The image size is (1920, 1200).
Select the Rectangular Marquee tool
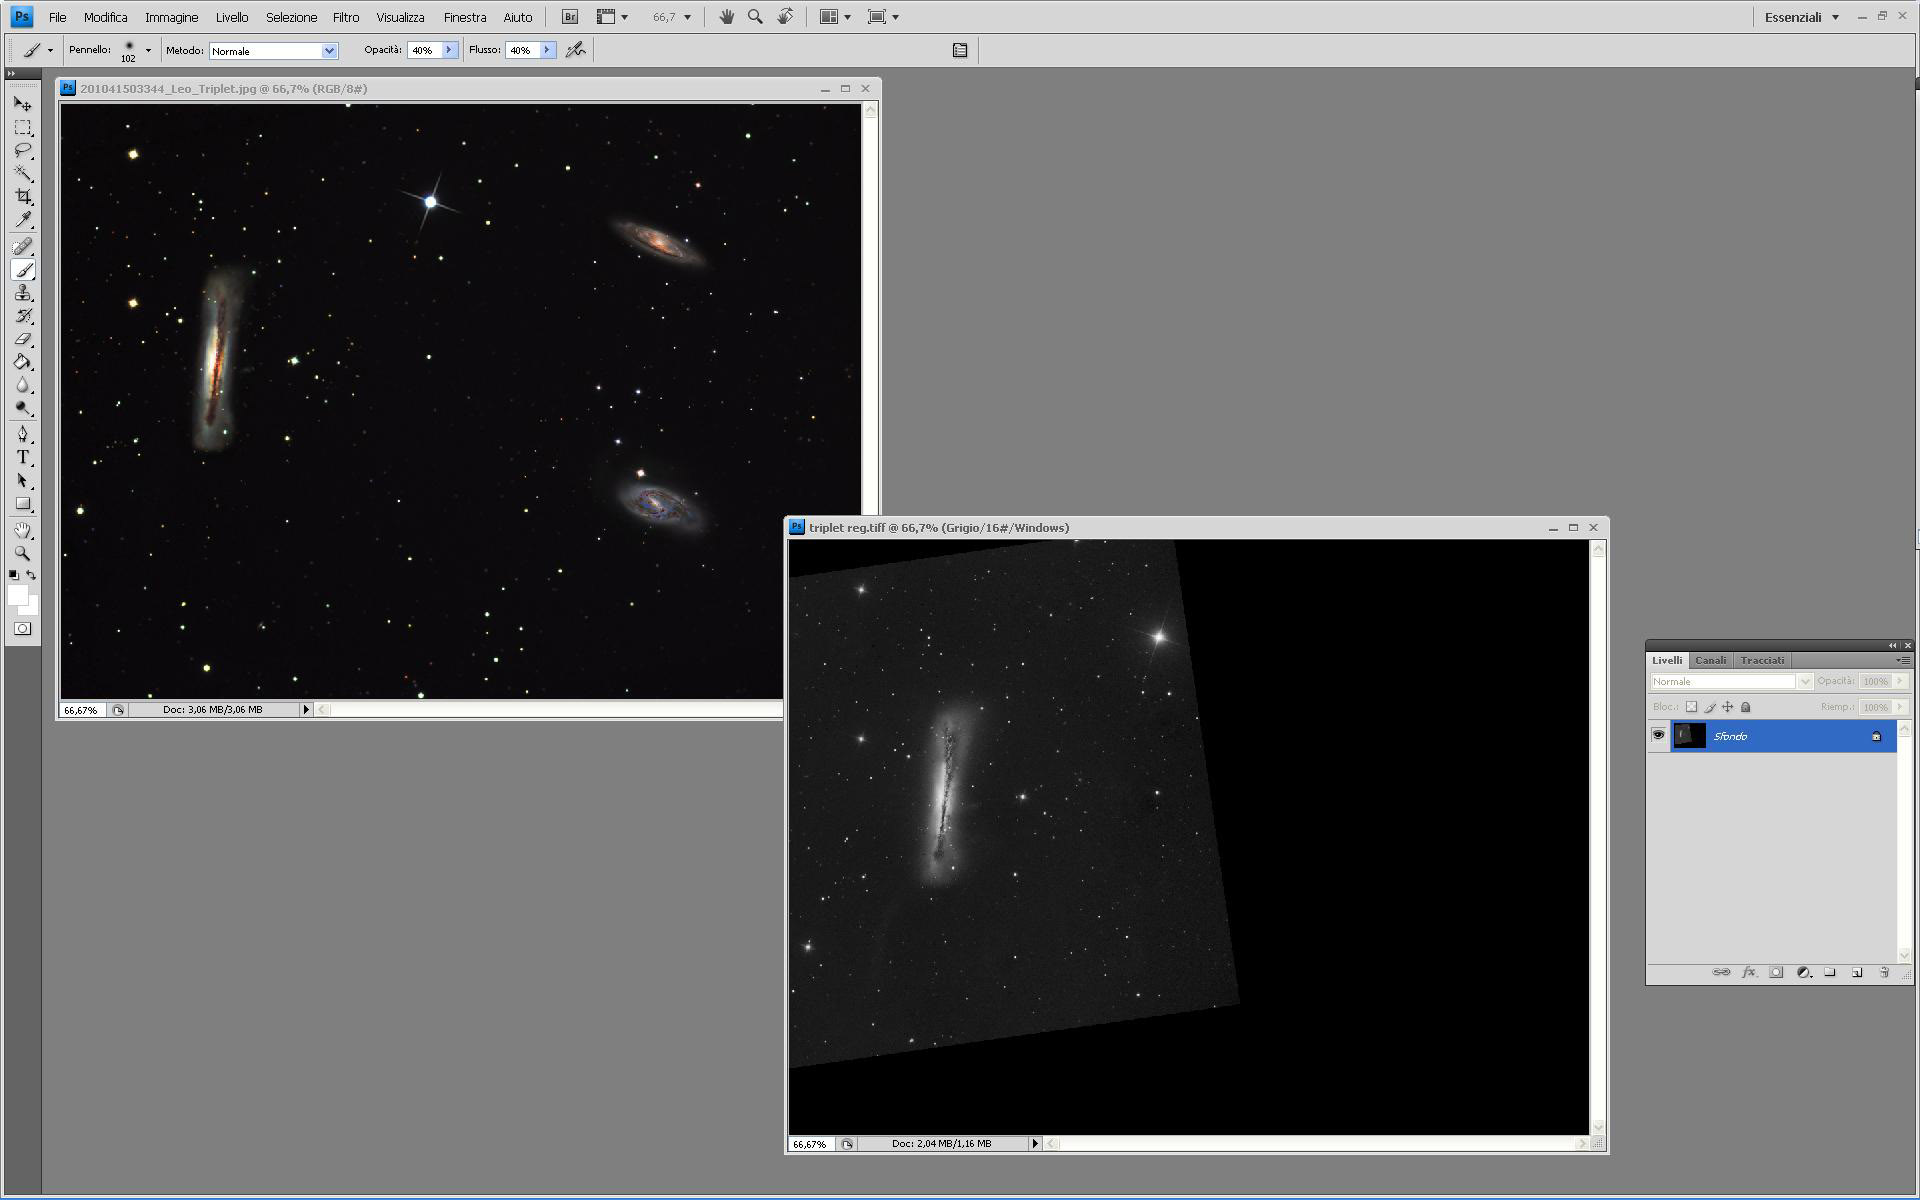click(x=22, y=128)
